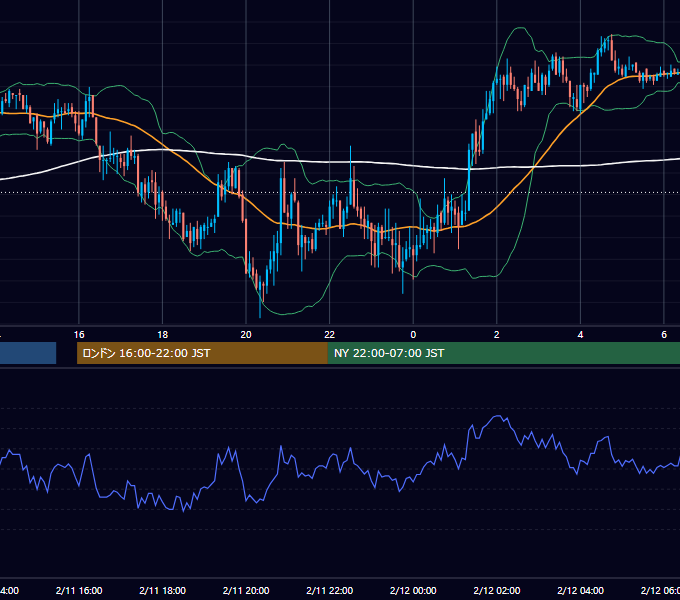Click the 2/11 20:00 date label
The width and height of the screenshot is (680, 600).
pyautogui.click(x=246, y=590)
